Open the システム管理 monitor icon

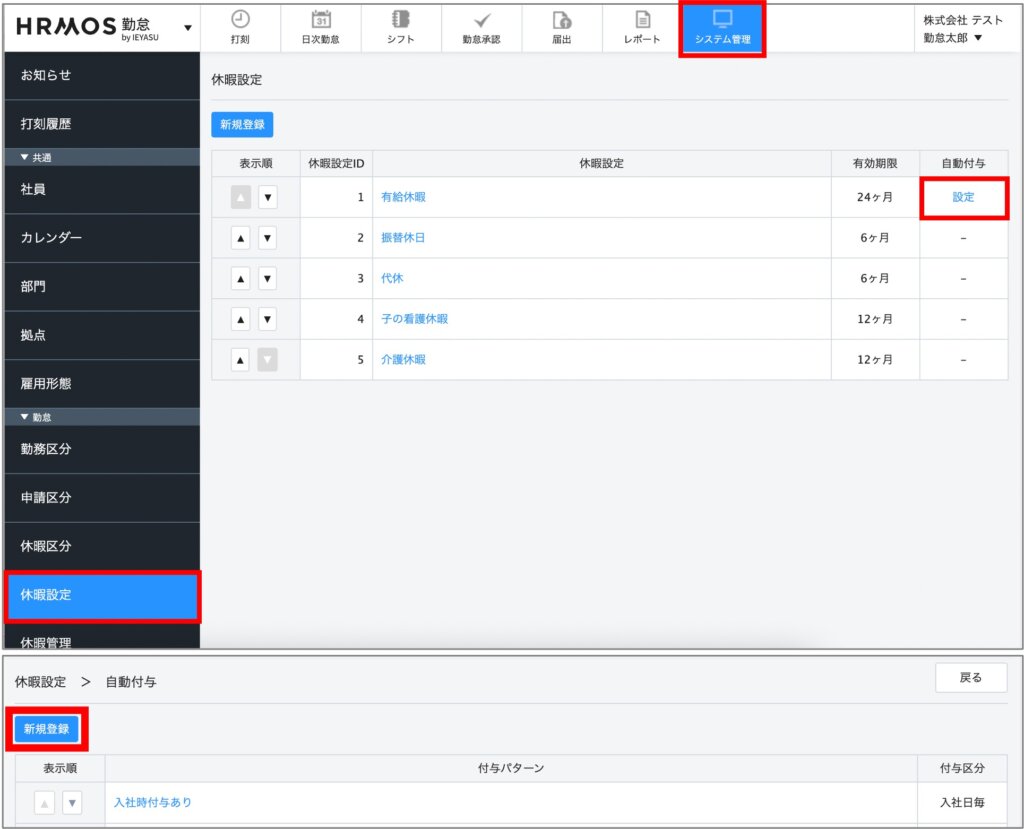722,20
